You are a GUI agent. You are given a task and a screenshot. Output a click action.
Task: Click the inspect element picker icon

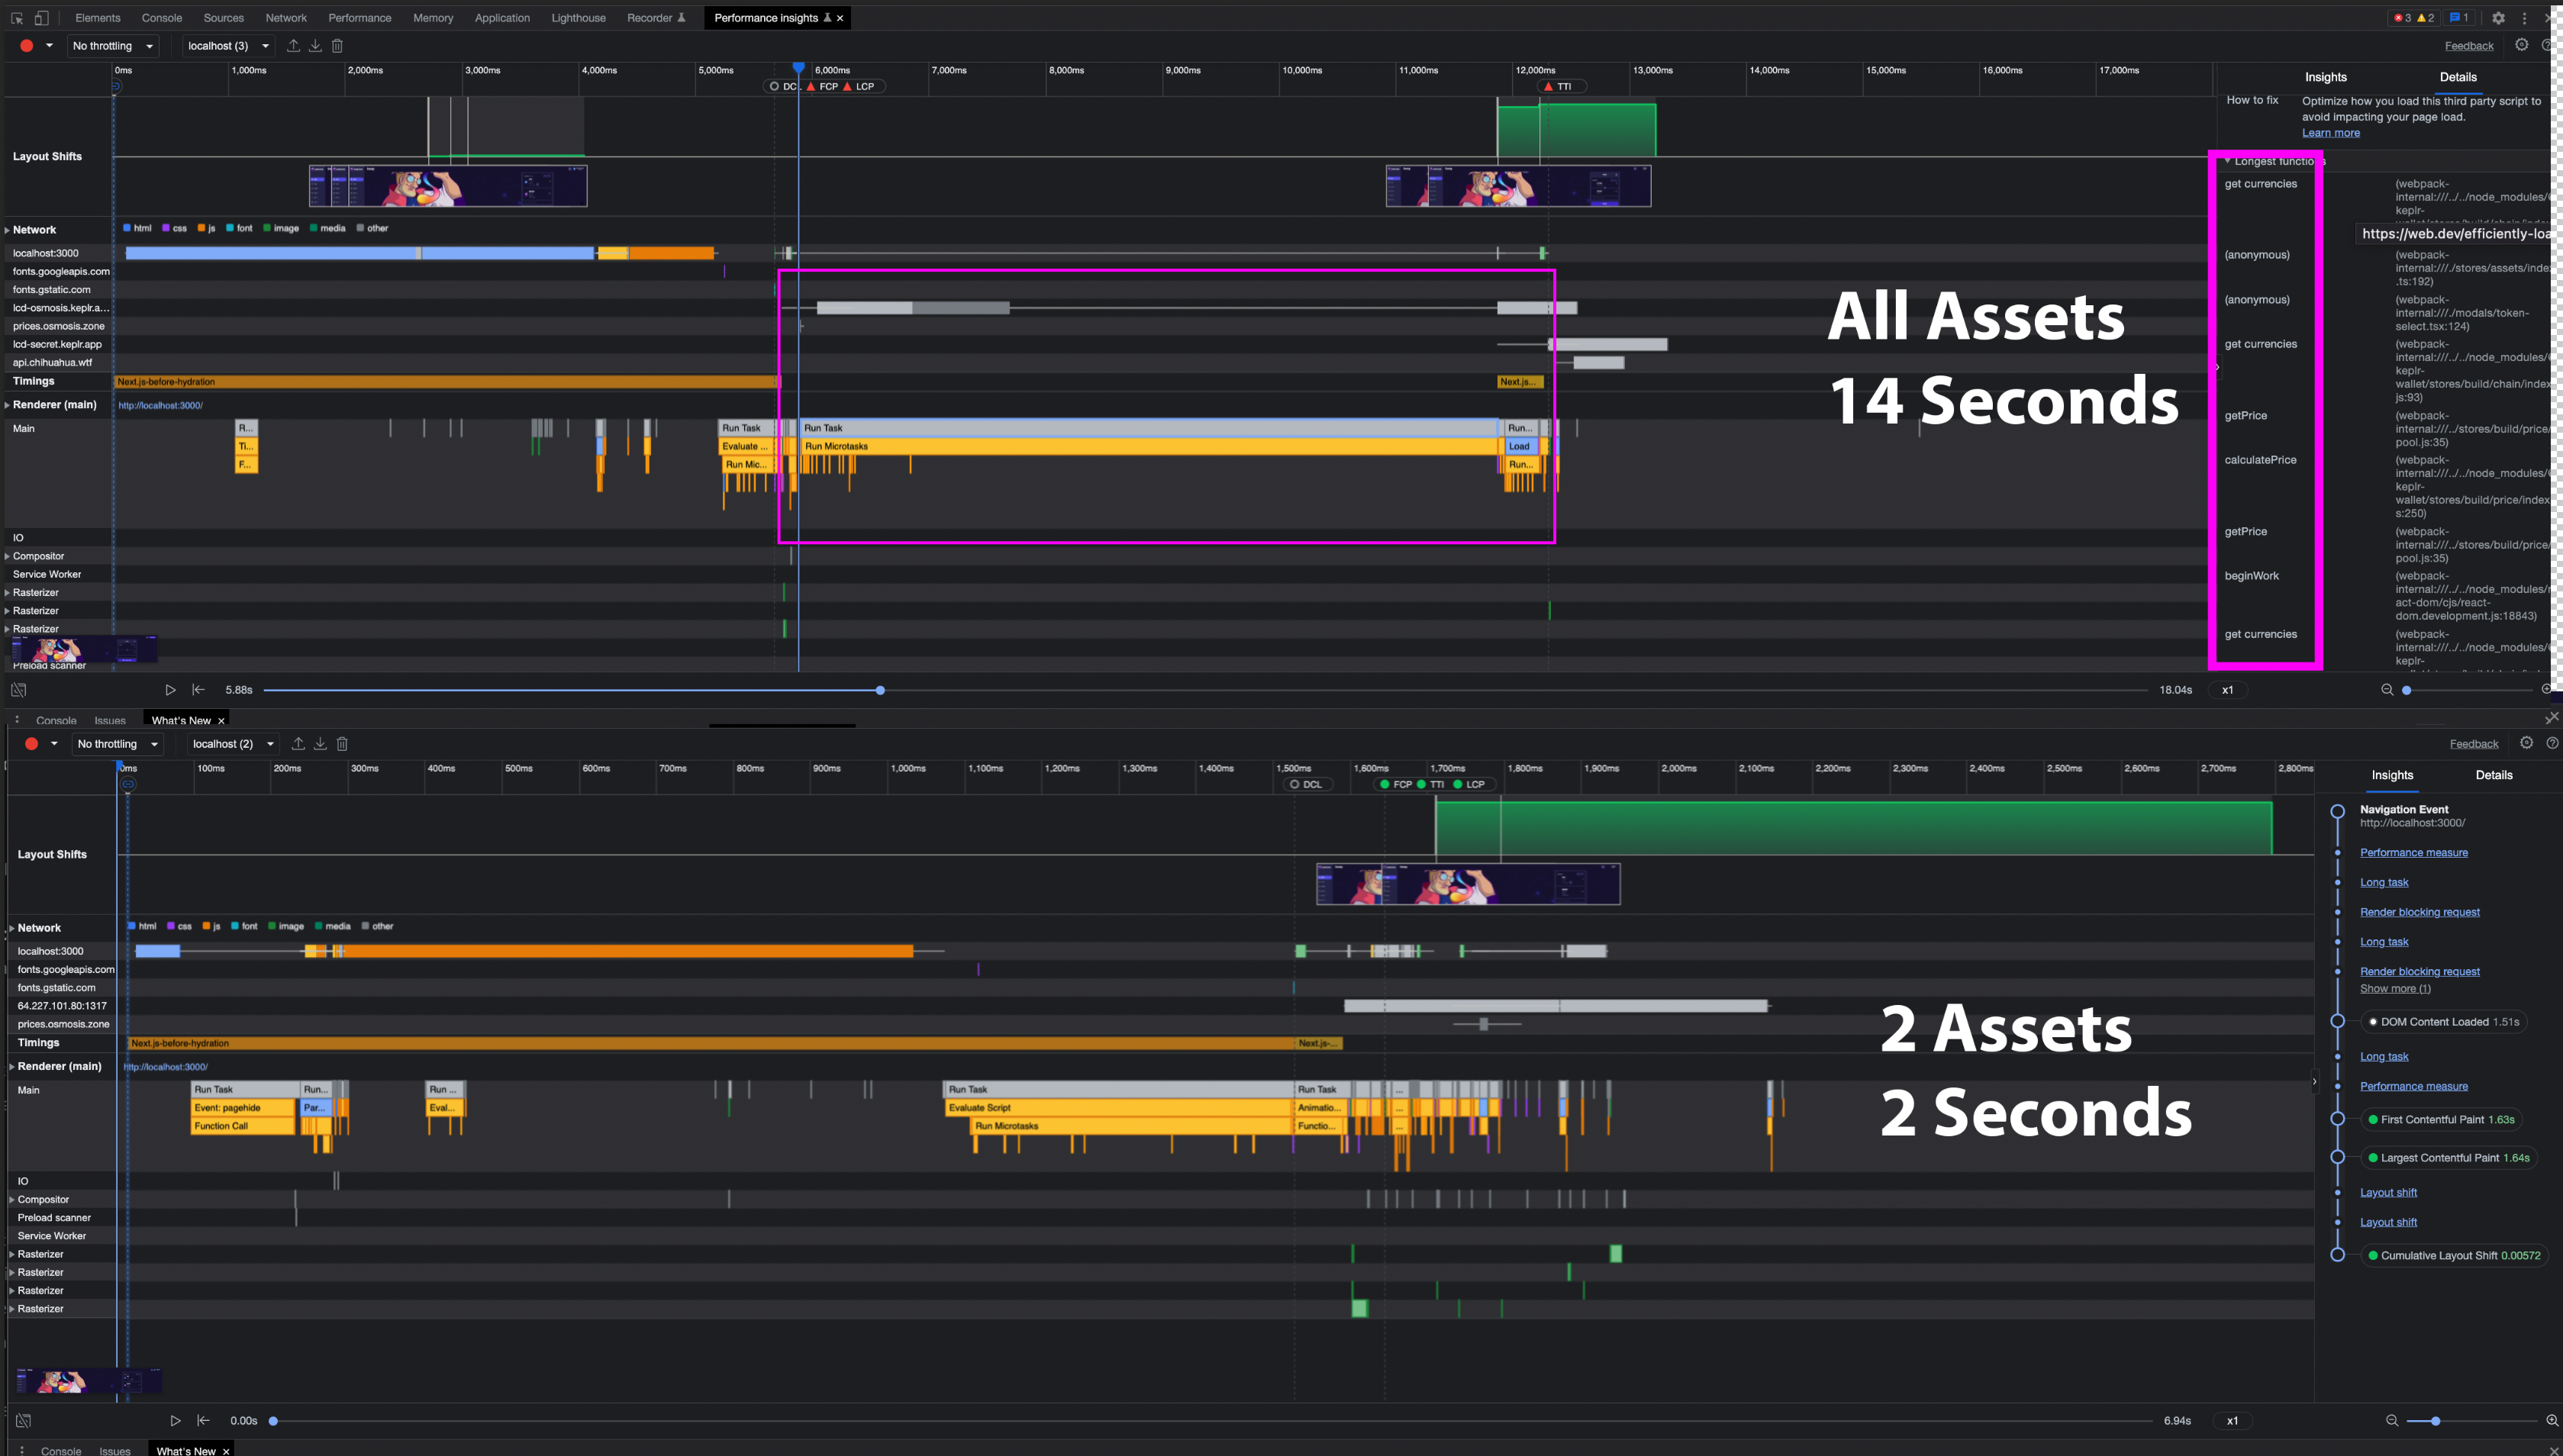(x=17, y=18)
